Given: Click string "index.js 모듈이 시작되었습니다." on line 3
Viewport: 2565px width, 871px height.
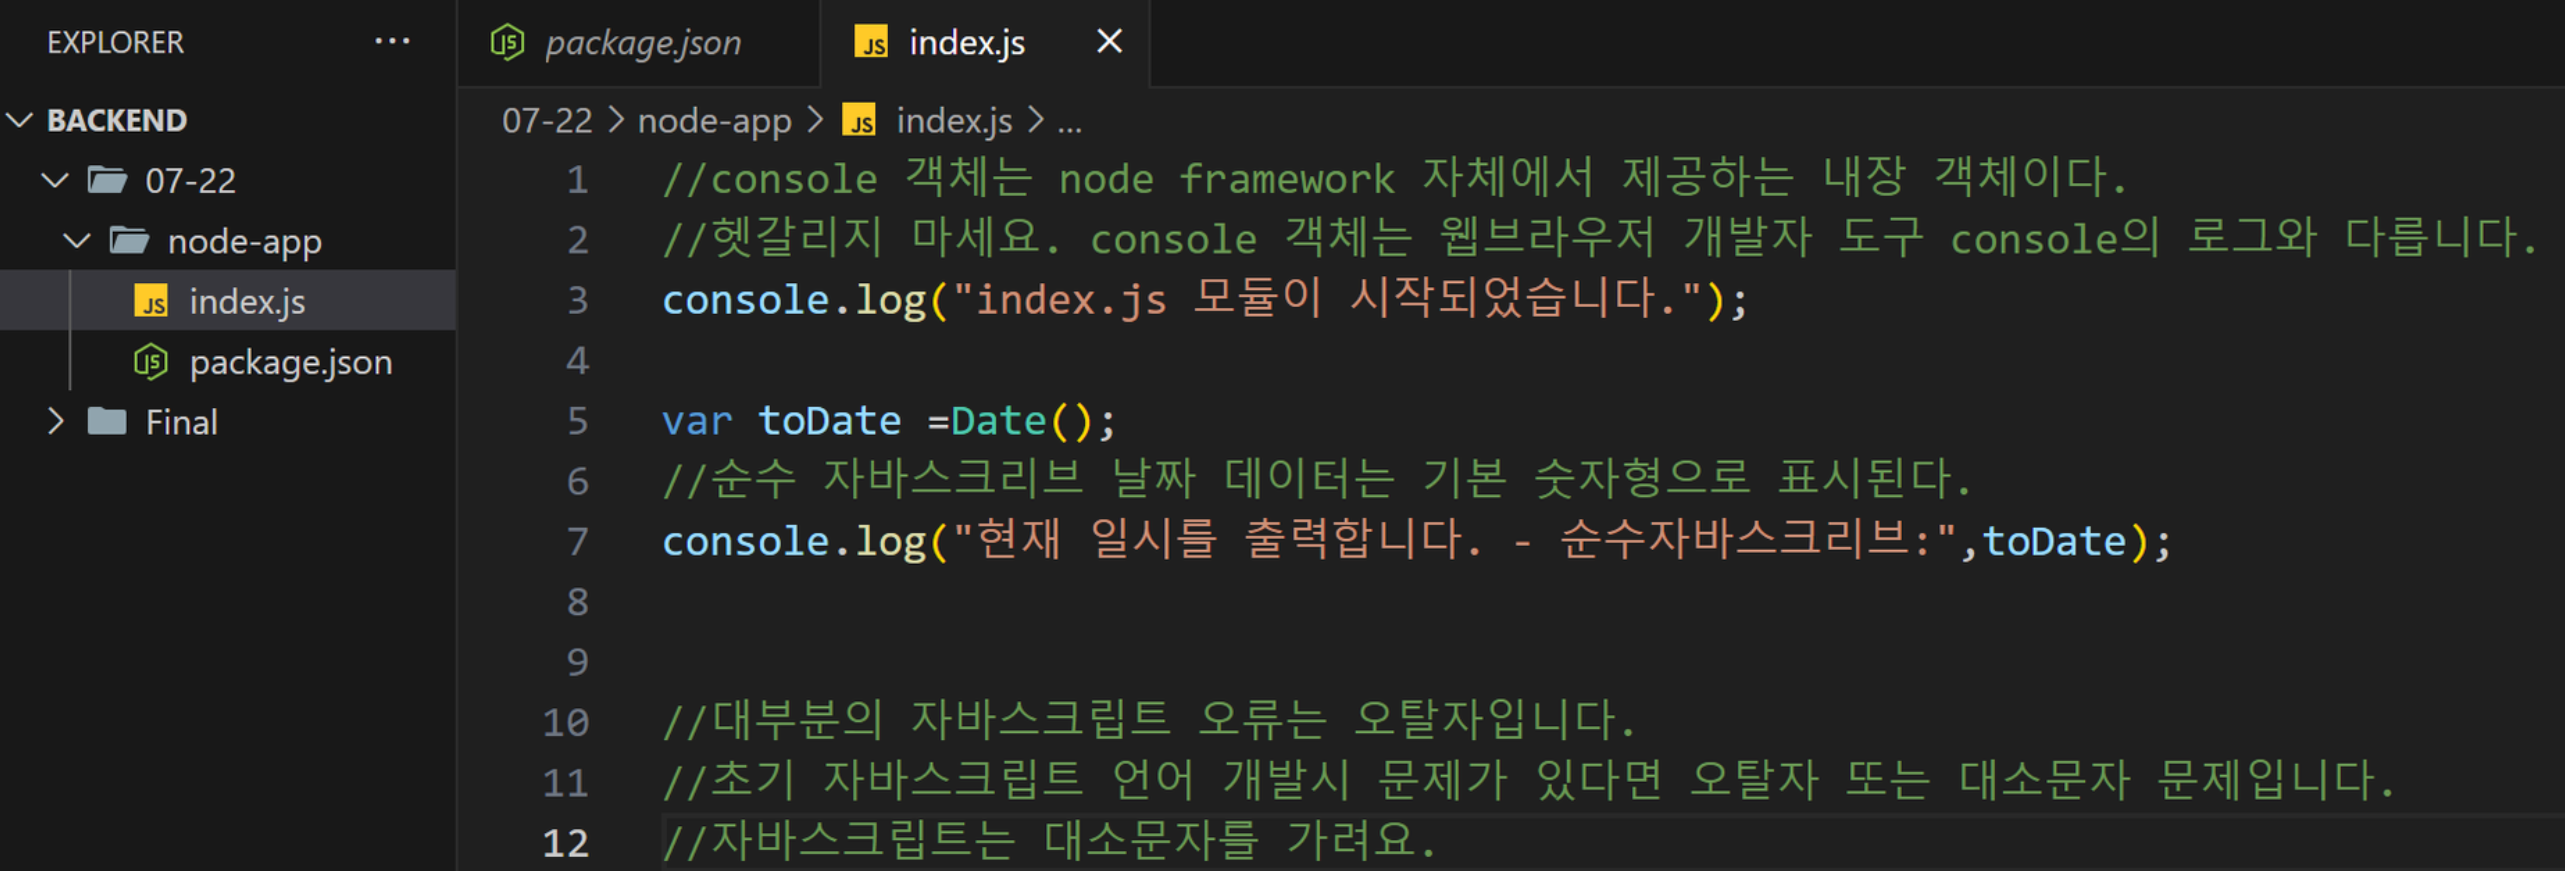Looking at the screenshot, I should [x=1328, y=299].
